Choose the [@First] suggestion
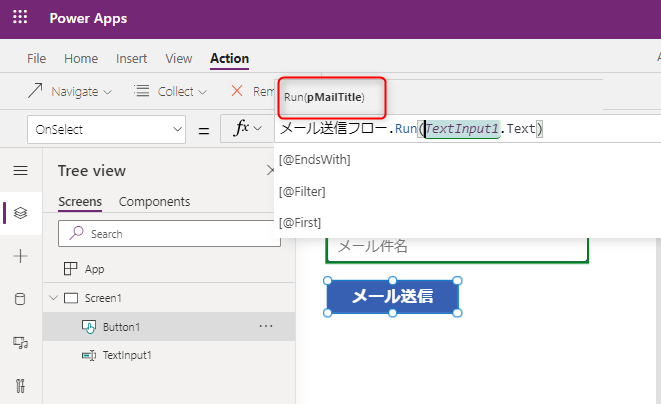The image size is (661, 404). (300, 222)
